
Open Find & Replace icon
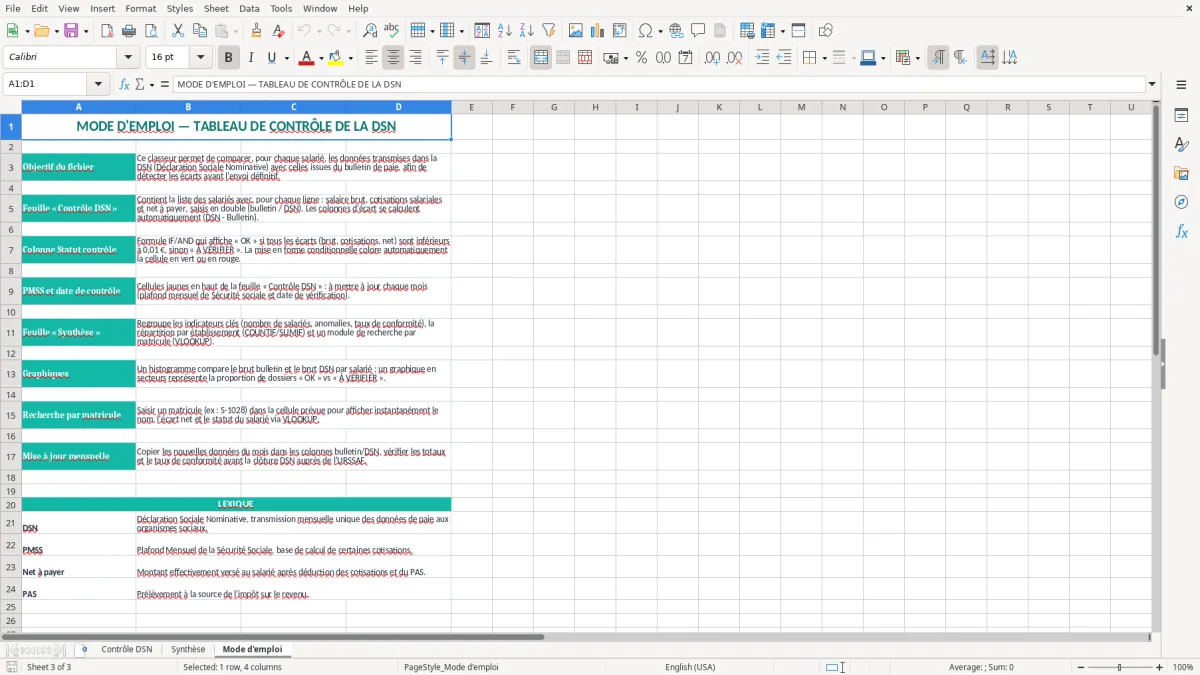(370, 31)
